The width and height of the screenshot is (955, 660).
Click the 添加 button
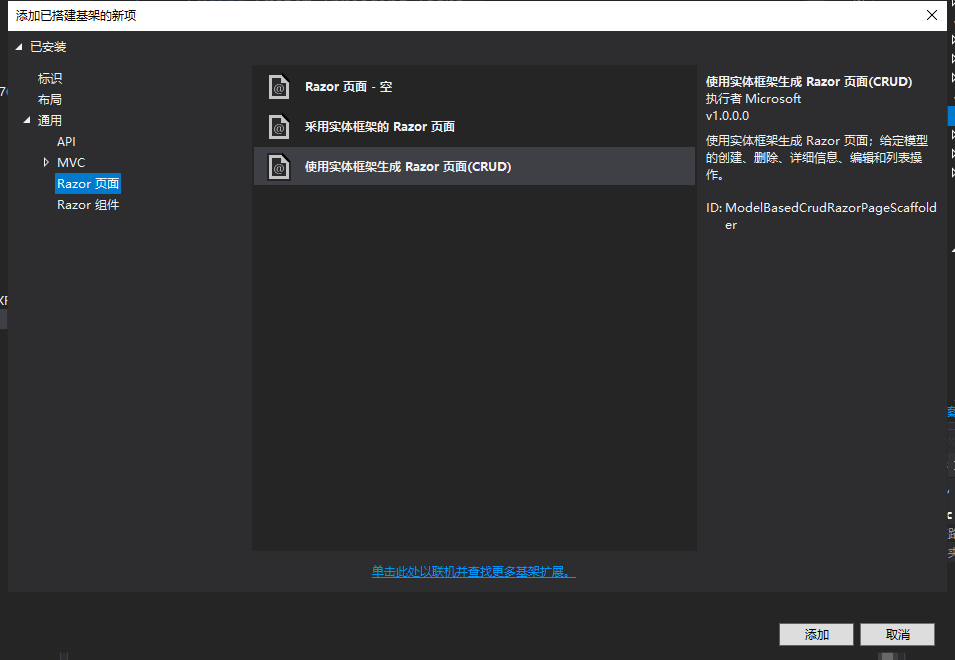(816, 634)
